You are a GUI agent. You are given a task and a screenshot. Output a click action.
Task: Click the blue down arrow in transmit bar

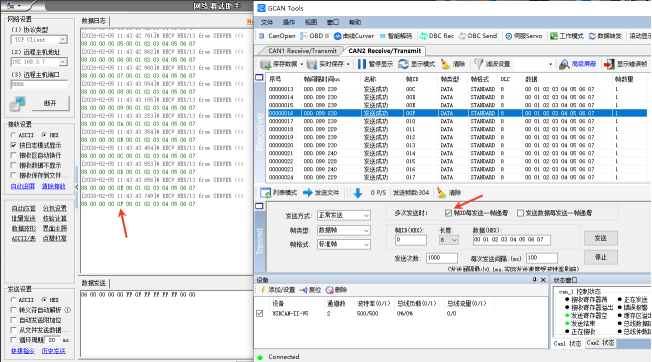[358, 193]
